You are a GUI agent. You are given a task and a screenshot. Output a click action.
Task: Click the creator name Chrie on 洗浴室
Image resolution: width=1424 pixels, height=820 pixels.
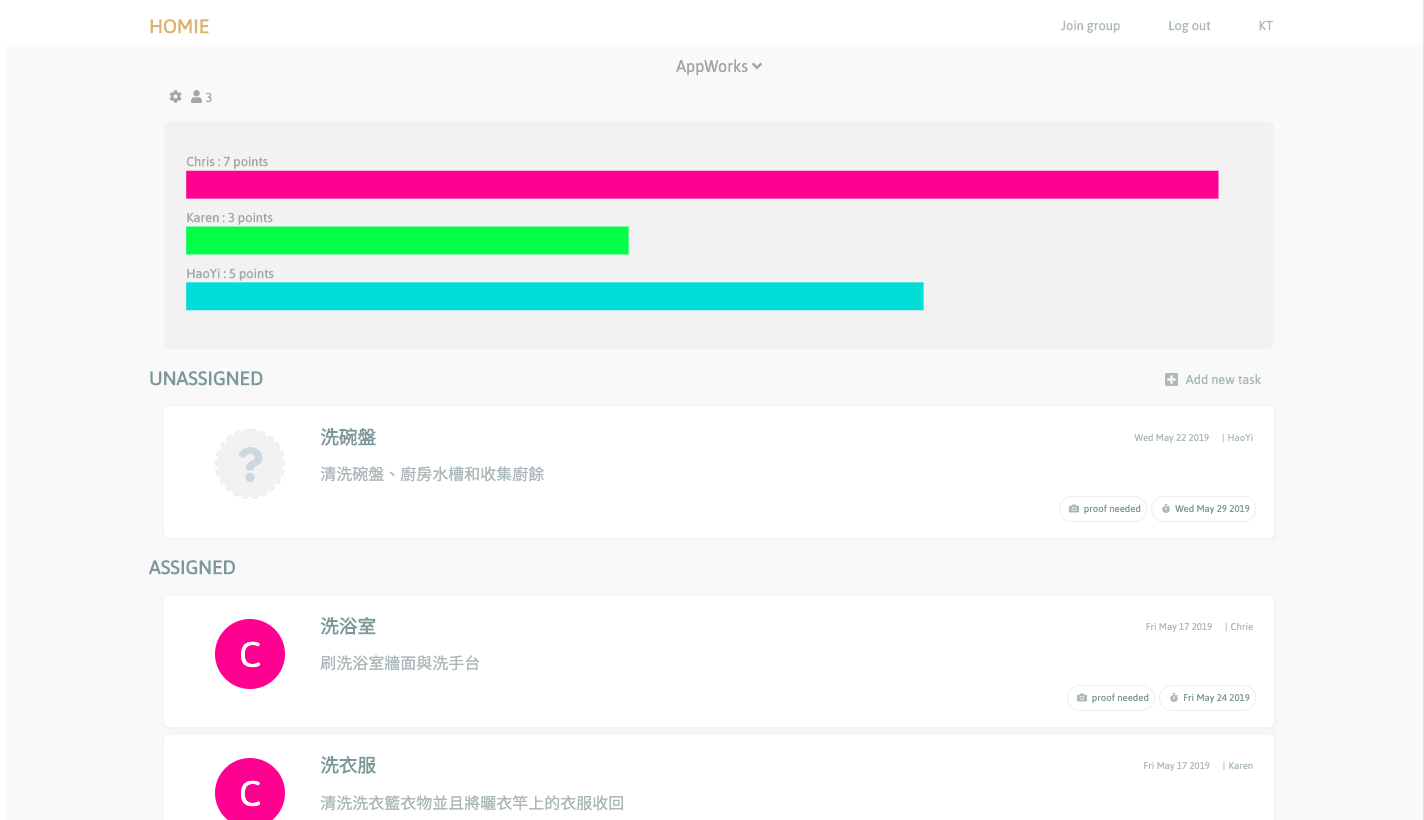click(x=1241, y=627)
